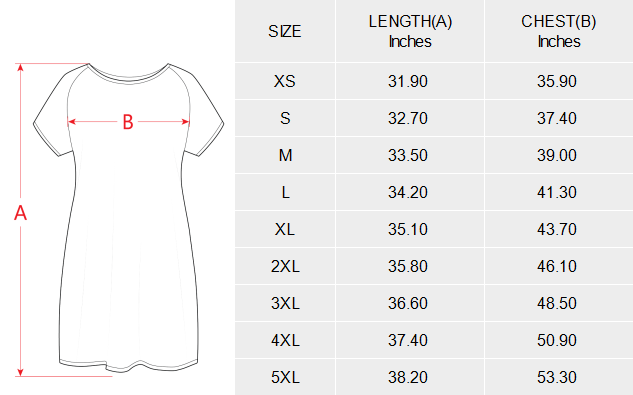Screen dimensions: 633x395
Task: Select the M size row label
Action: 285,155
